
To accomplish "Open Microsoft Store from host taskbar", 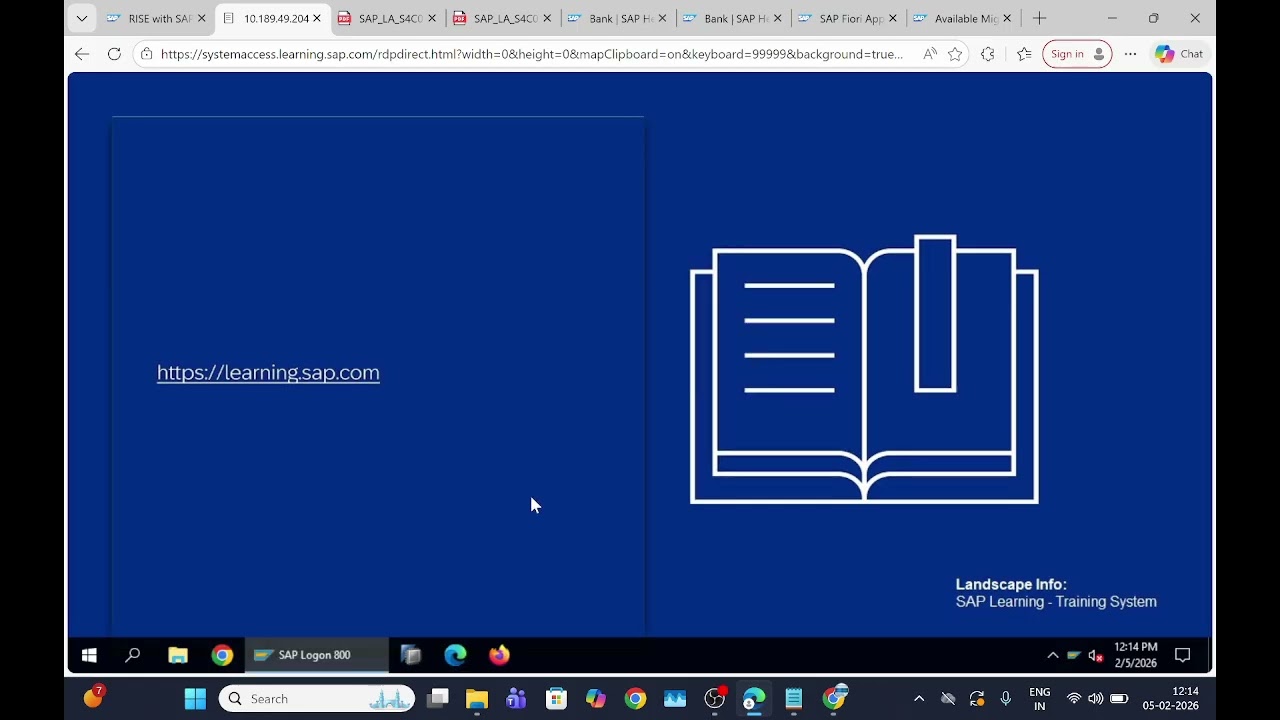I will pos(556,698).
